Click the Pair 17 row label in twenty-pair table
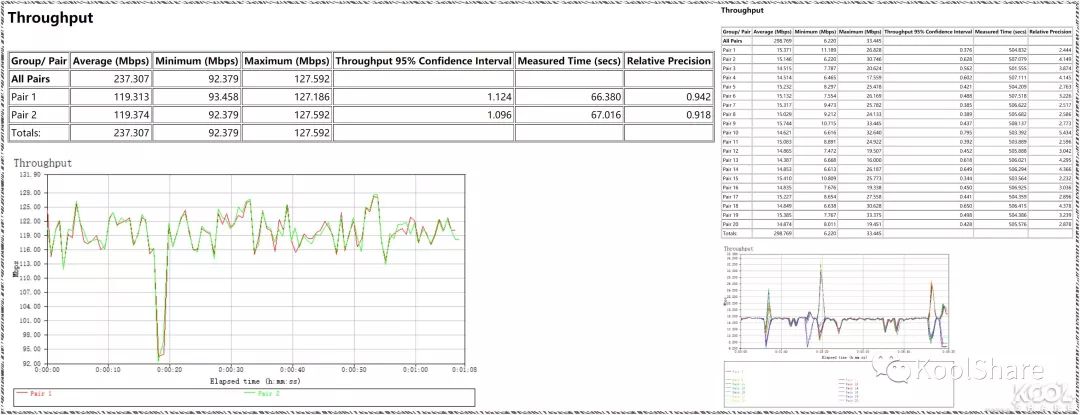This screenshot has width=1080, height=415. click(729, 197)
